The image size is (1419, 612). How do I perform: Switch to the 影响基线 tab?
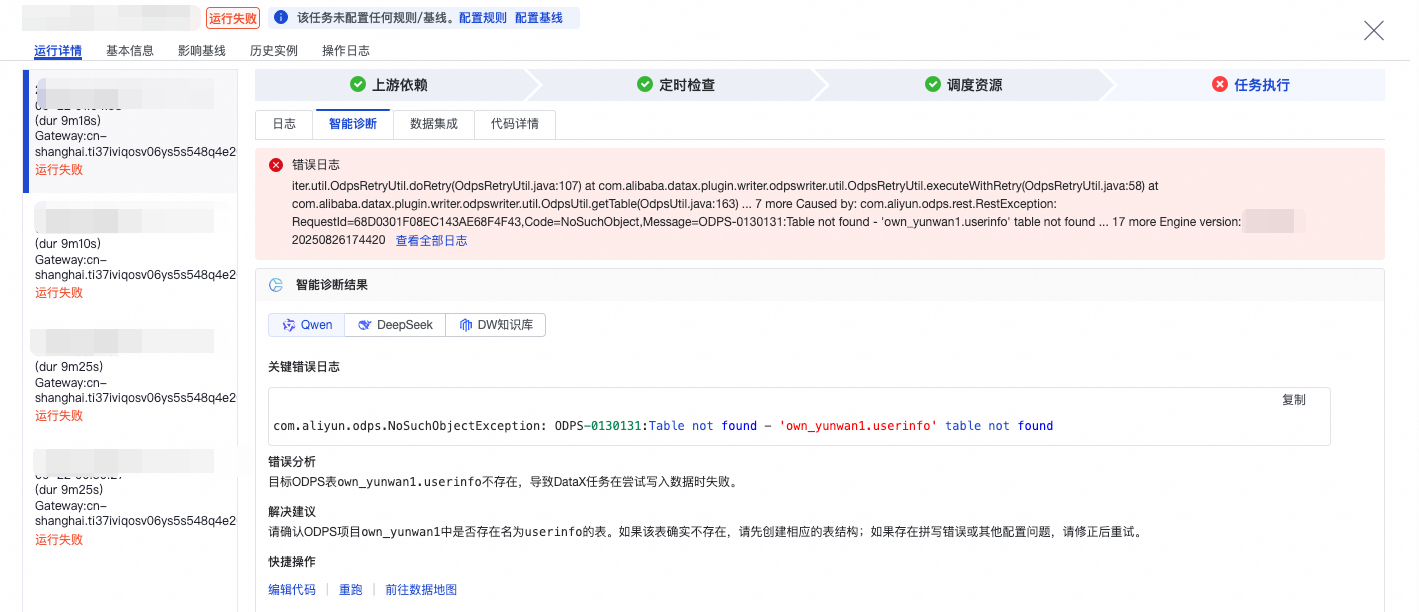202,51
